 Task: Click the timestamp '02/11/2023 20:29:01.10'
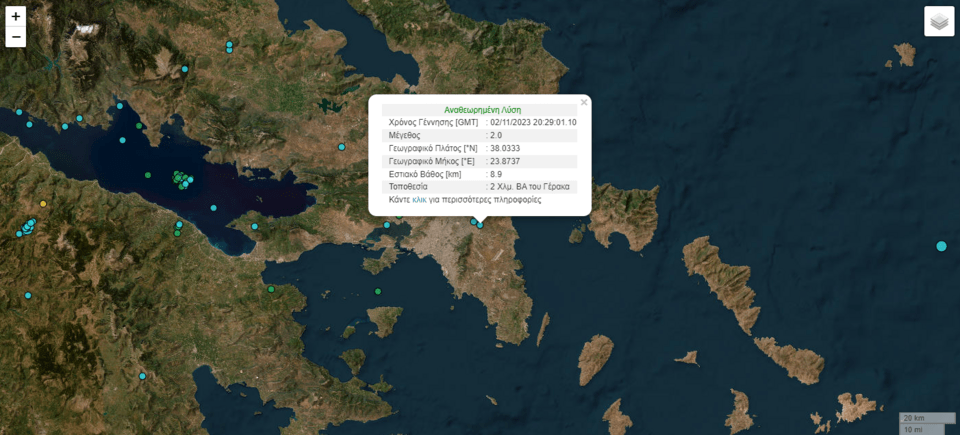533,123
